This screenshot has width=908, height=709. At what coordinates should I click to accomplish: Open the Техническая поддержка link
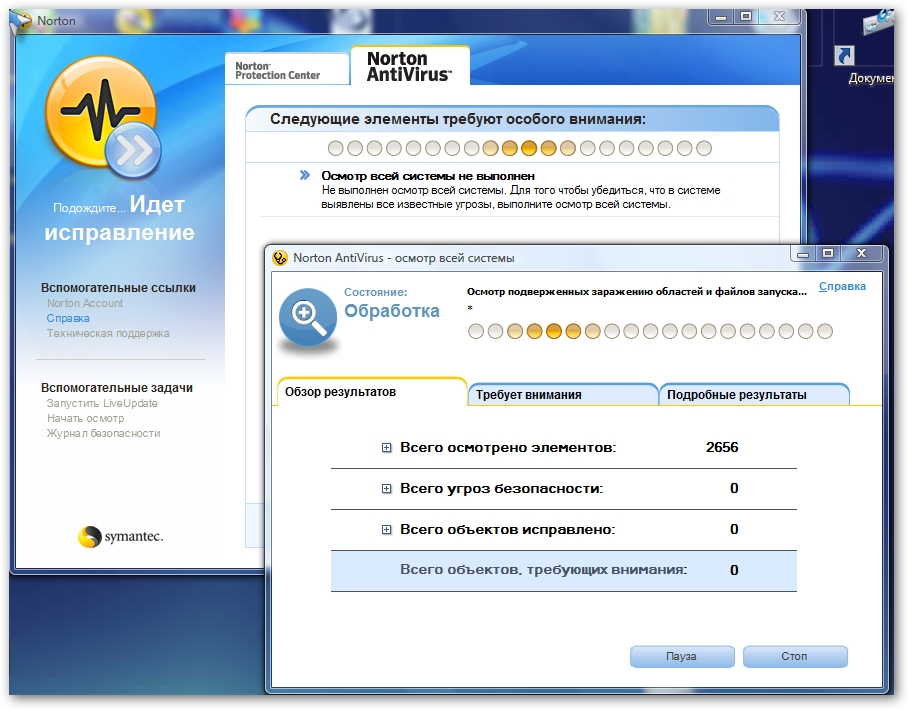pos(108,333)
